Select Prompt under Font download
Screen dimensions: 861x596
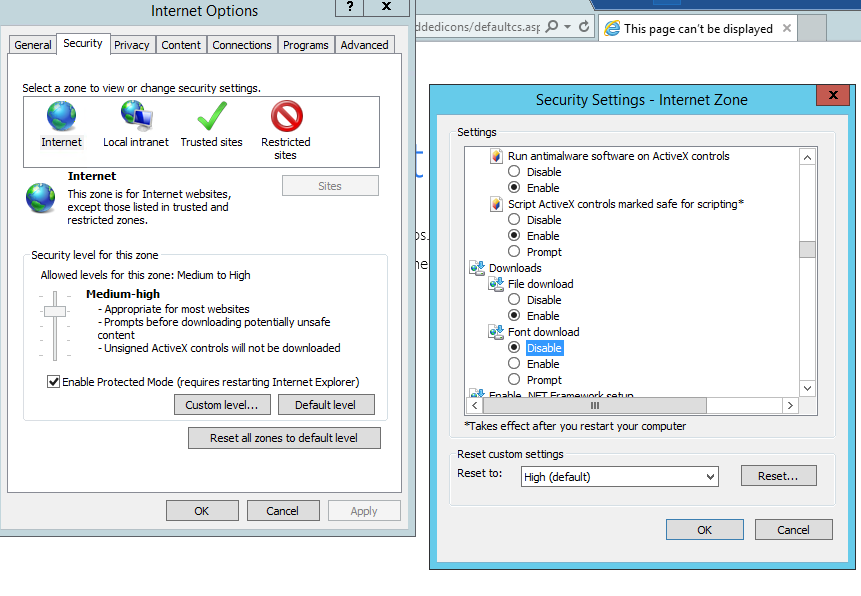point(514,379)
